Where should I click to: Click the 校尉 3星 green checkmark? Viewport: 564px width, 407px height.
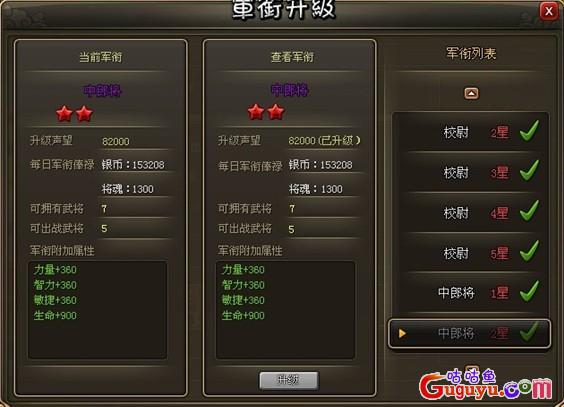tap(529, 170)
